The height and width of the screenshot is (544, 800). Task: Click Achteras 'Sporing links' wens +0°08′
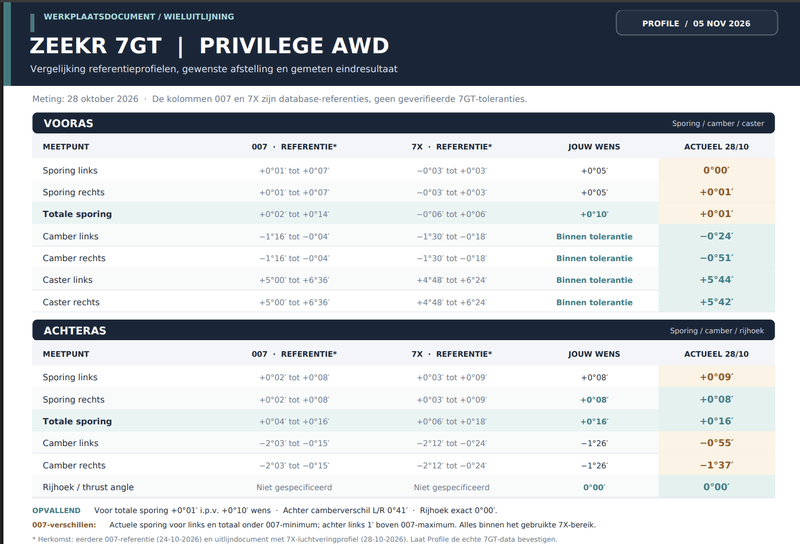(x=594, y=378)
